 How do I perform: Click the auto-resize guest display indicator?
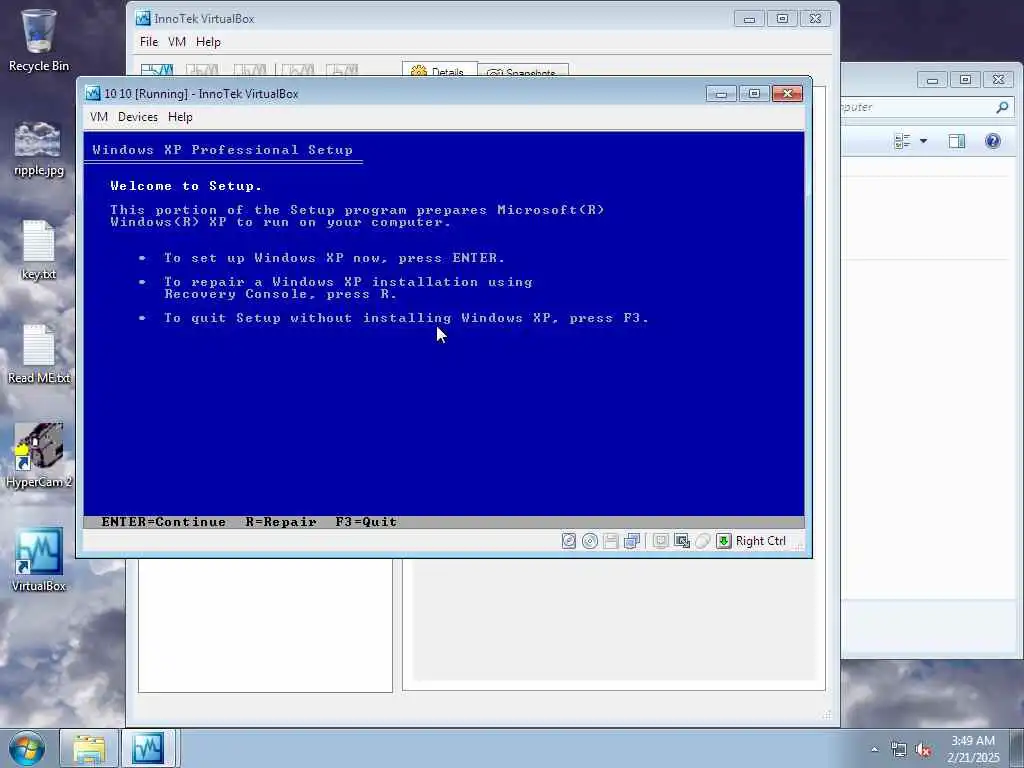pos(682,541)
